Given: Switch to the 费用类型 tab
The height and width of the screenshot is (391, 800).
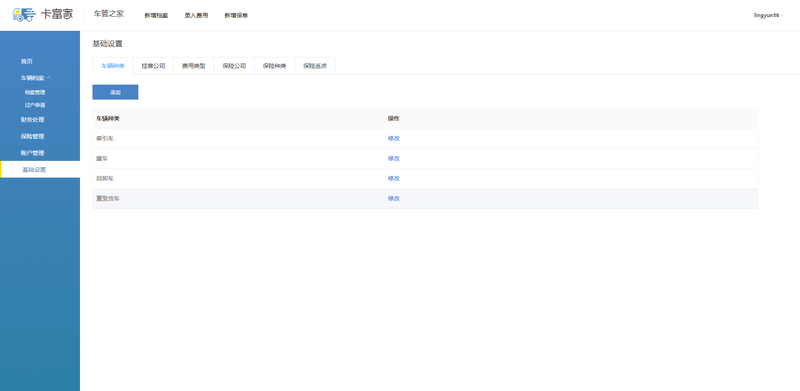Looking at the screenshot, I should click(194, 66).
